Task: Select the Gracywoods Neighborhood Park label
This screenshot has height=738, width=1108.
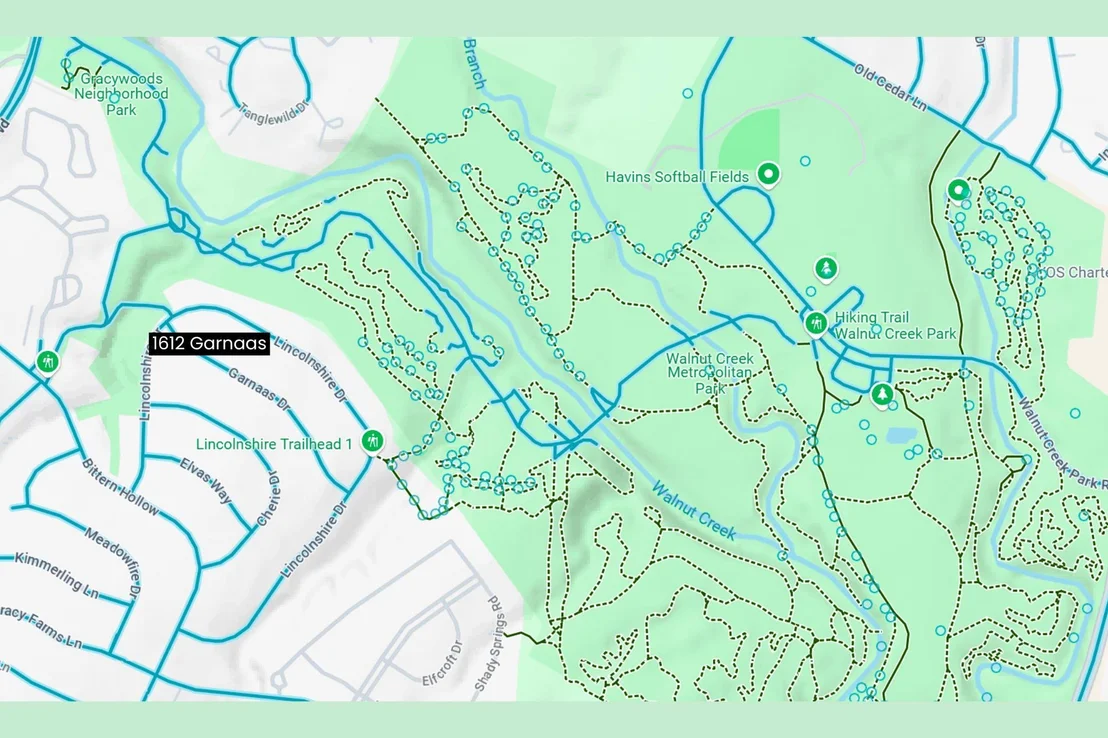Action: pos(122,94)
